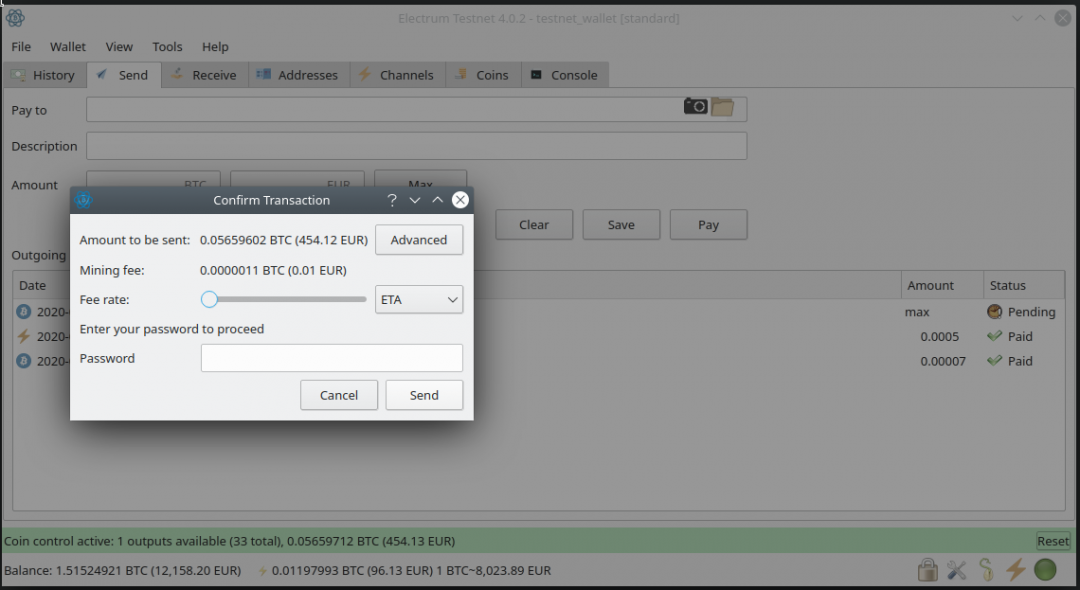Click the up chevron in dialog titlebar
The image size is (1080, 590).
[x=437, y=200]
